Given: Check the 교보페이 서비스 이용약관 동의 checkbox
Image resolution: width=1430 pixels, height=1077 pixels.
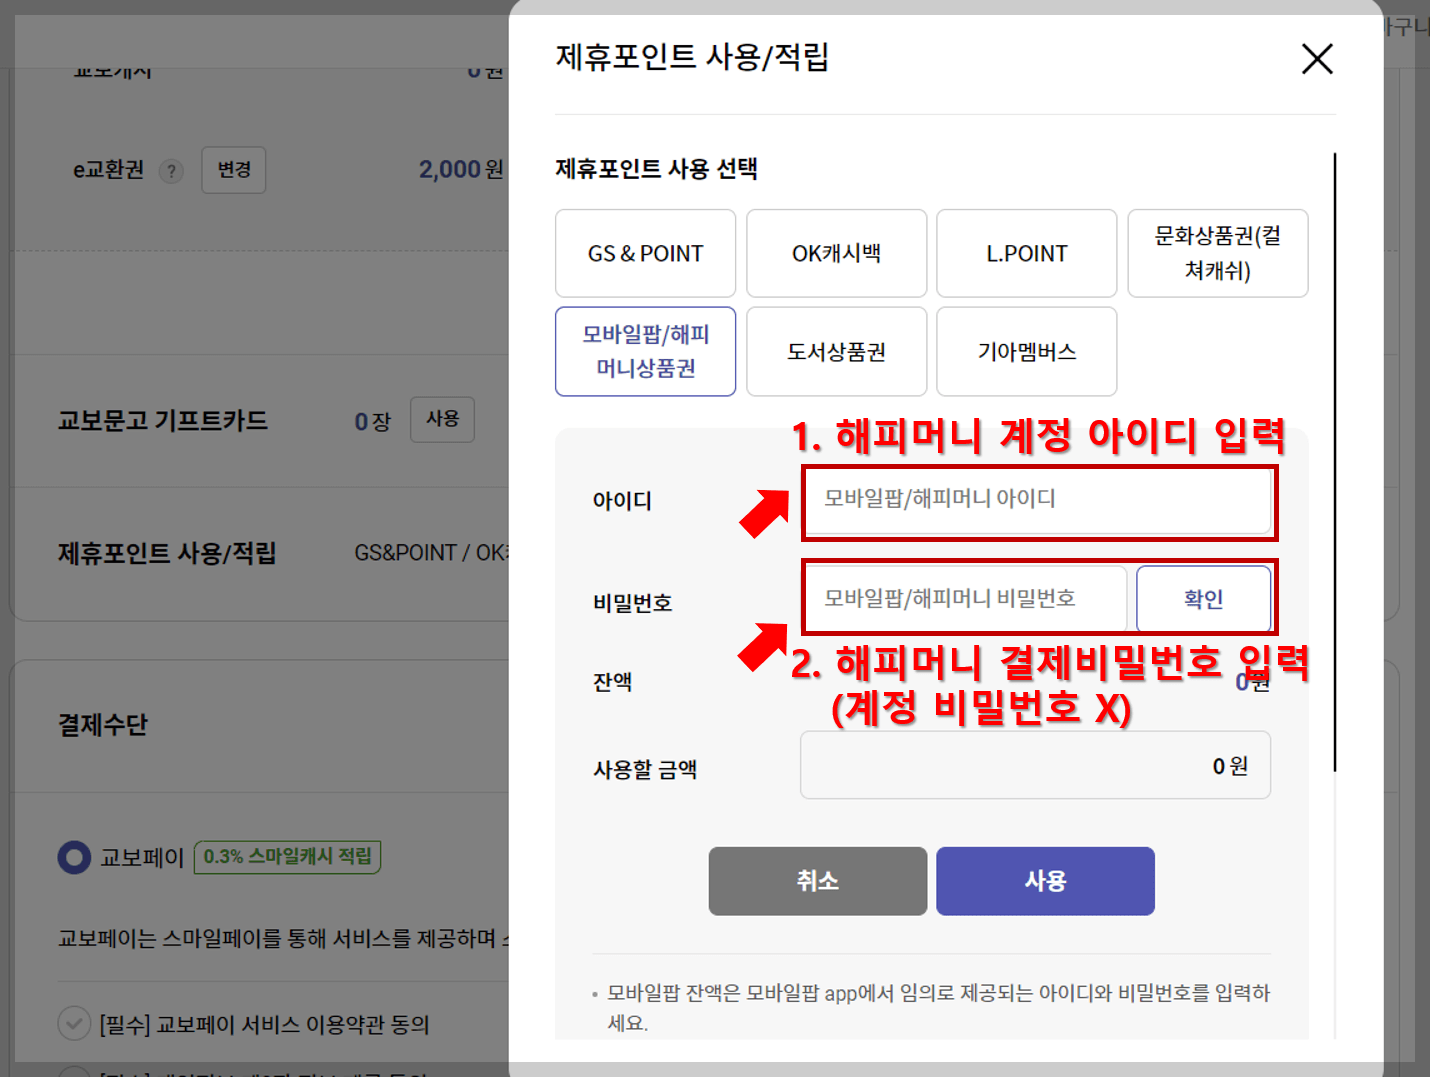Looking at the screenshot, I should pos(75,1024).
